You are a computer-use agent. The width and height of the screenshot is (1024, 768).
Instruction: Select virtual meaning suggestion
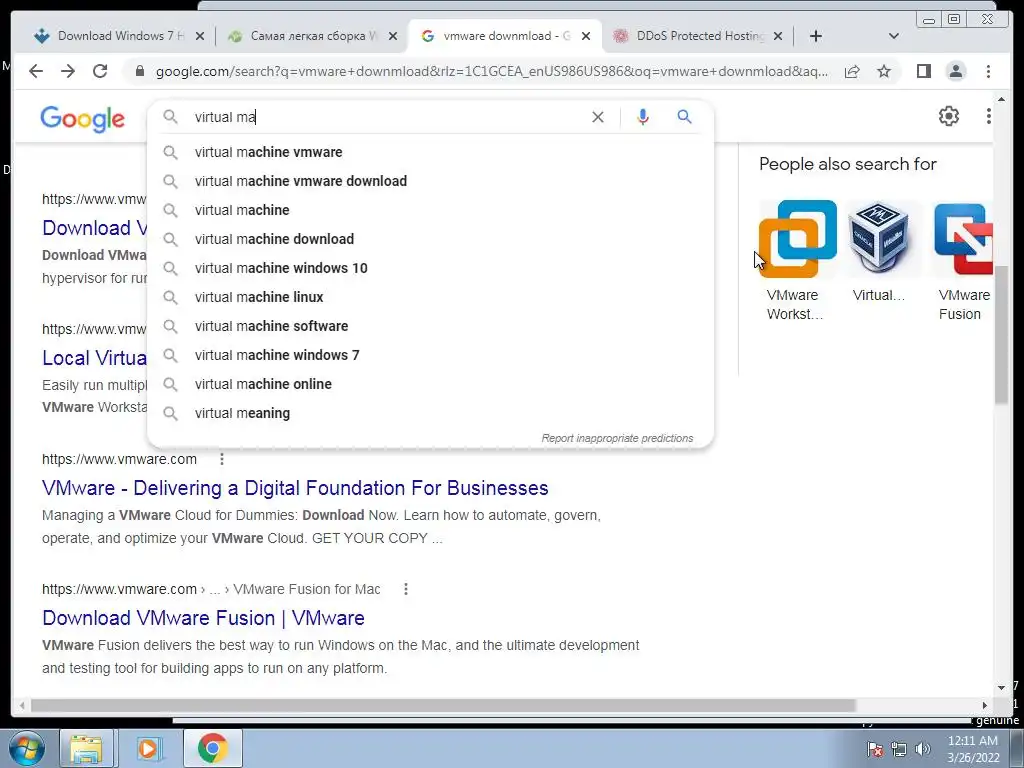(x=431, y=413)
